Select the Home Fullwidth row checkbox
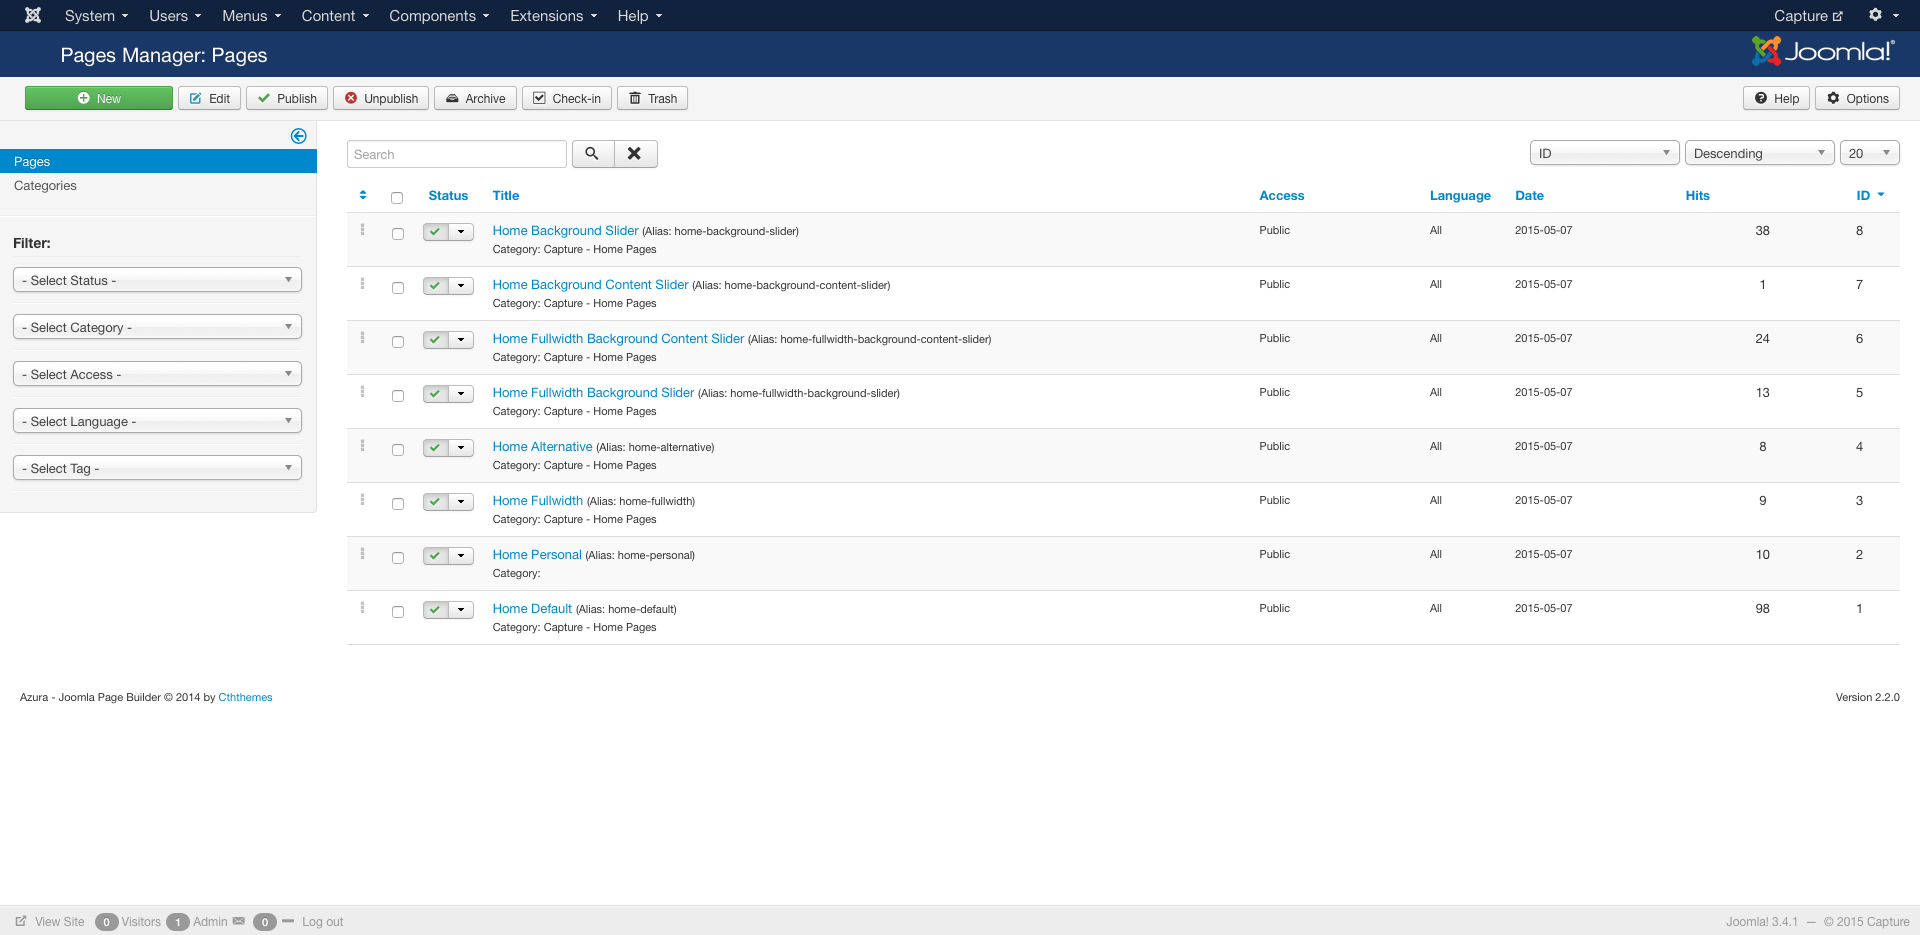Viewport: 1920px width, 935px height. pyautogui.click(x=397, y=504)
